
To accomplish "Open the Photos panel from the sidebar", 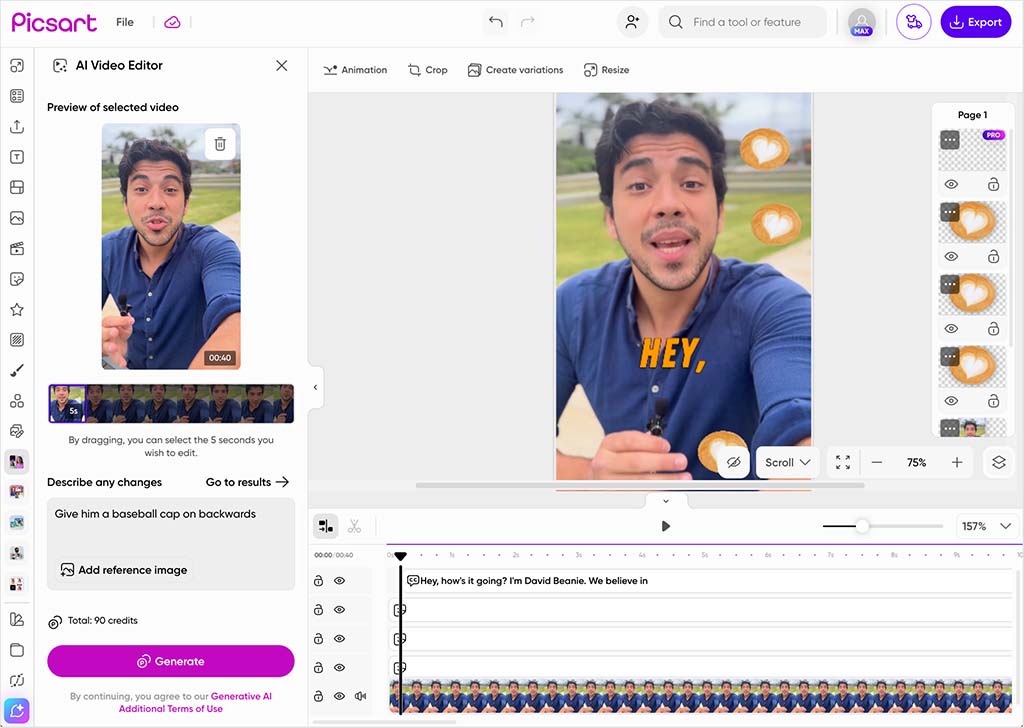I will pos(16,218).
